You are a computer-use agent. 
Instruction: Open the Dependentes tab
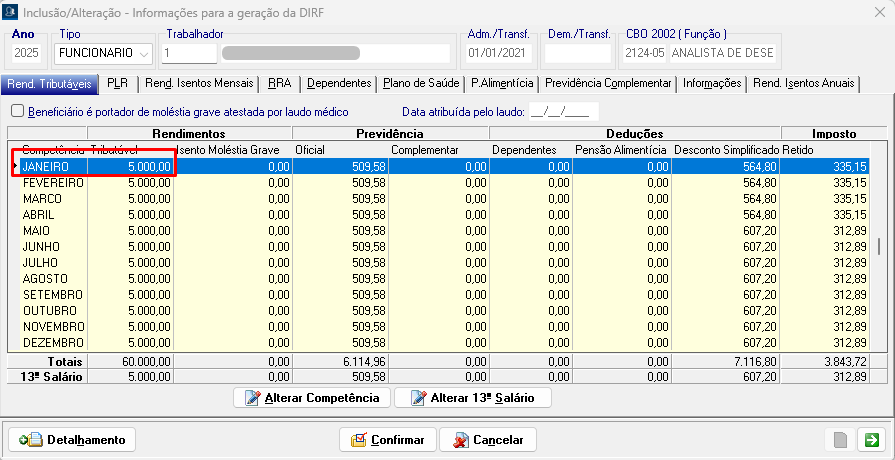pos(339,84)
